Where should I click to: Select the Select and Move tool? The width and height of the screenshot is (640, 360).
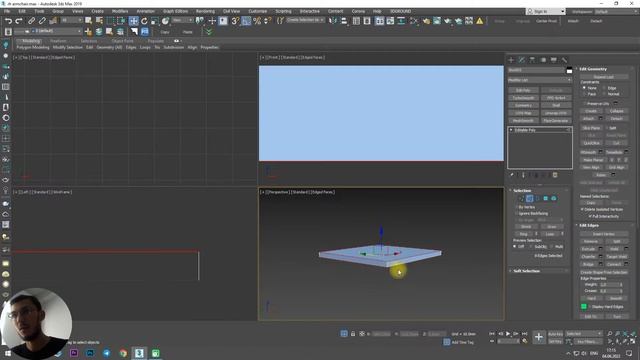pyautogui.click(x=133, y=21)
